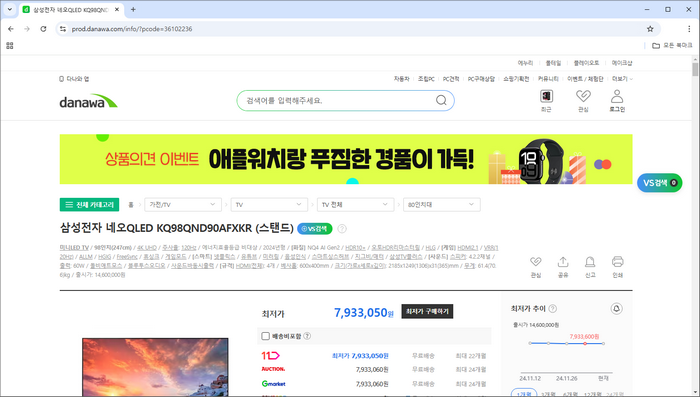Click the floating VS검색 button
Viewport: 700px width, 397px height.
tap(660, 183)
